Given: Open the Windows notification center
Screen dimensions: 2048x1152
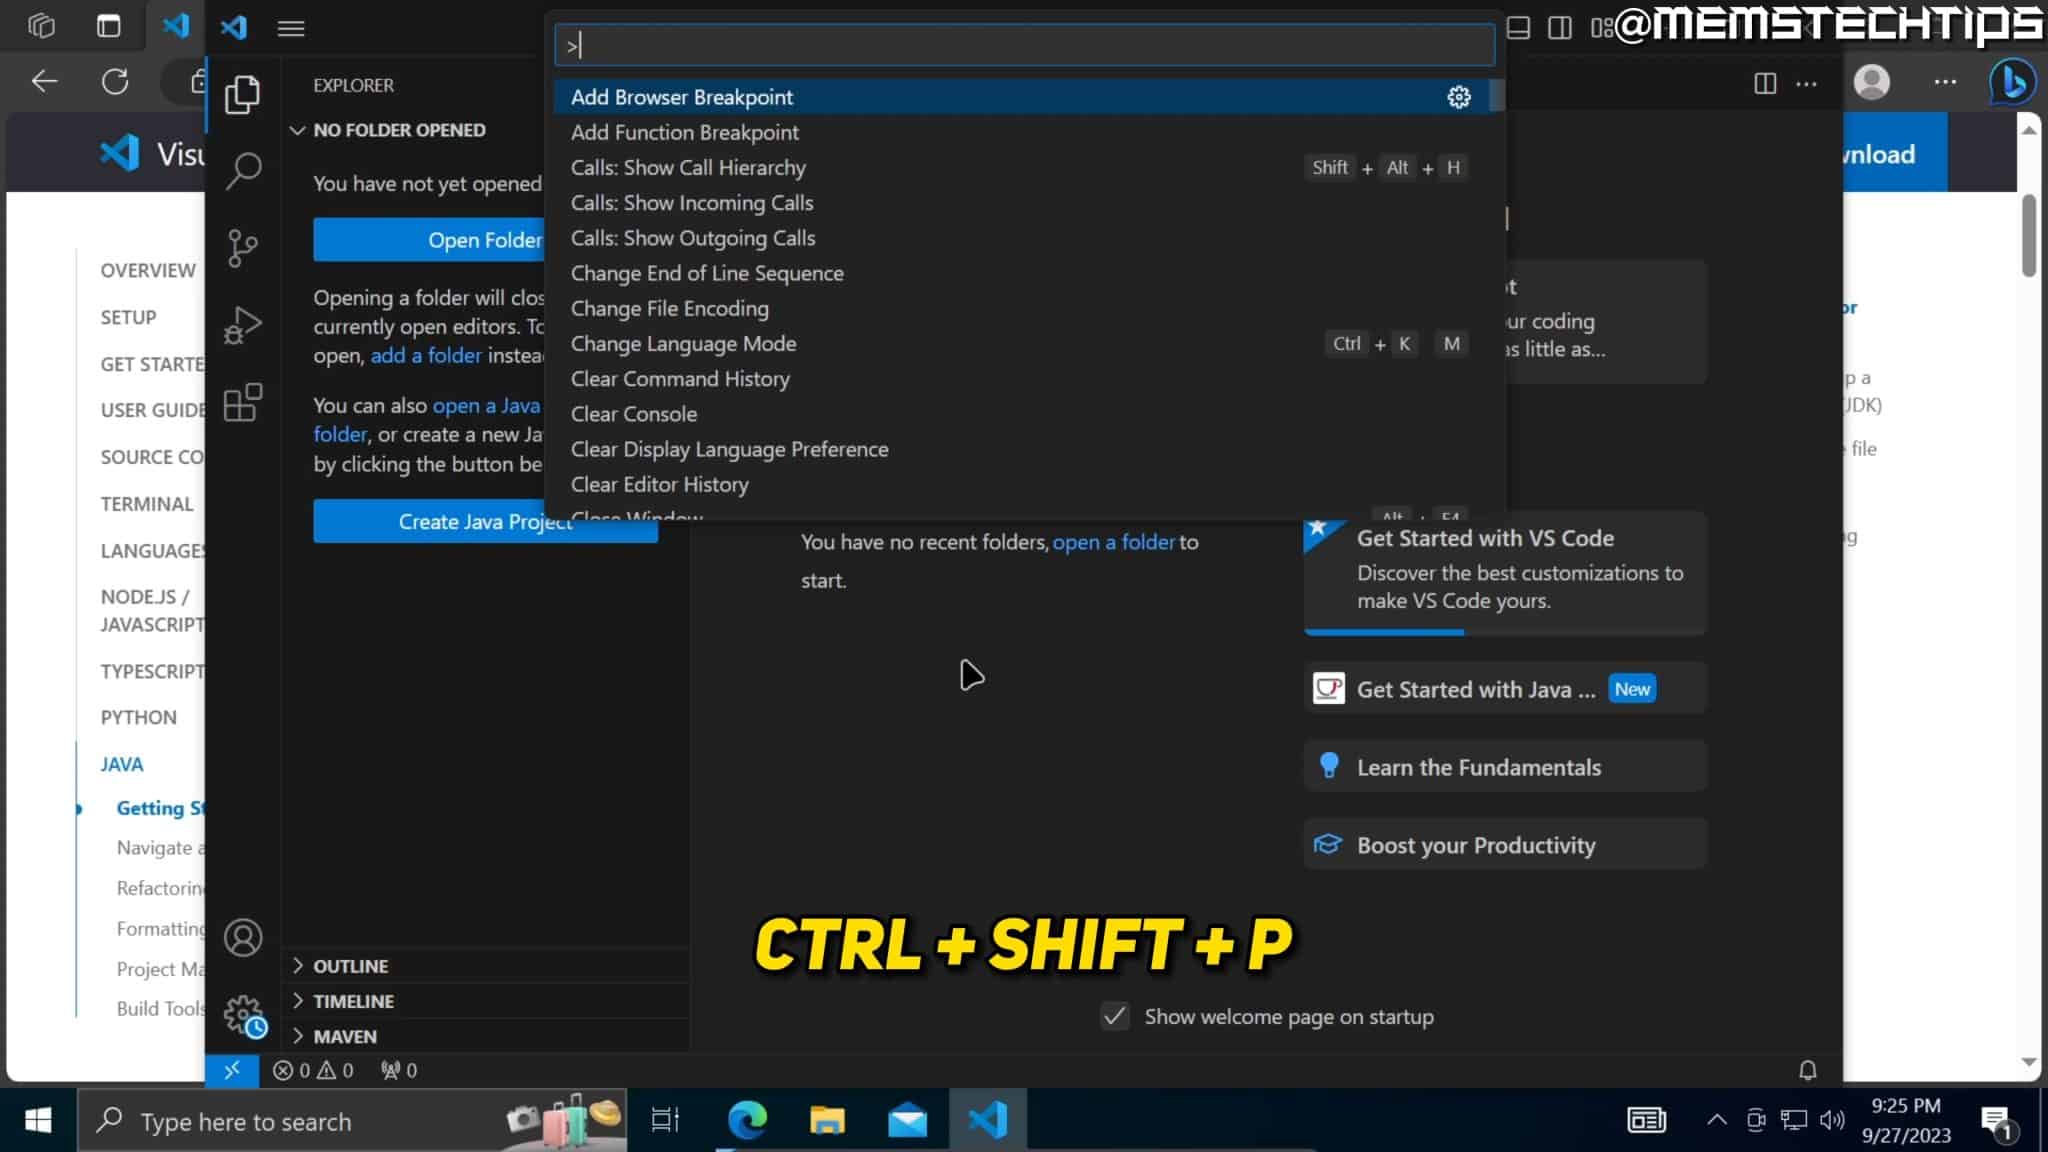Looking at the screenshot, I should (x=1996, y=1121).
